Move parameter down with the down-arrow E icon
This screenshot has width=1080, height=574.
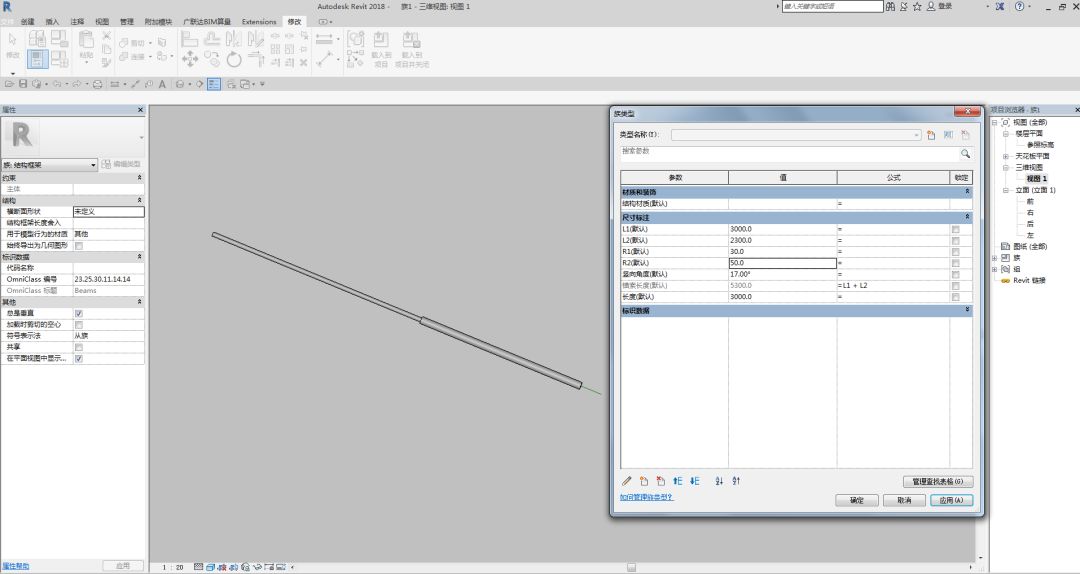click(694, 481)
